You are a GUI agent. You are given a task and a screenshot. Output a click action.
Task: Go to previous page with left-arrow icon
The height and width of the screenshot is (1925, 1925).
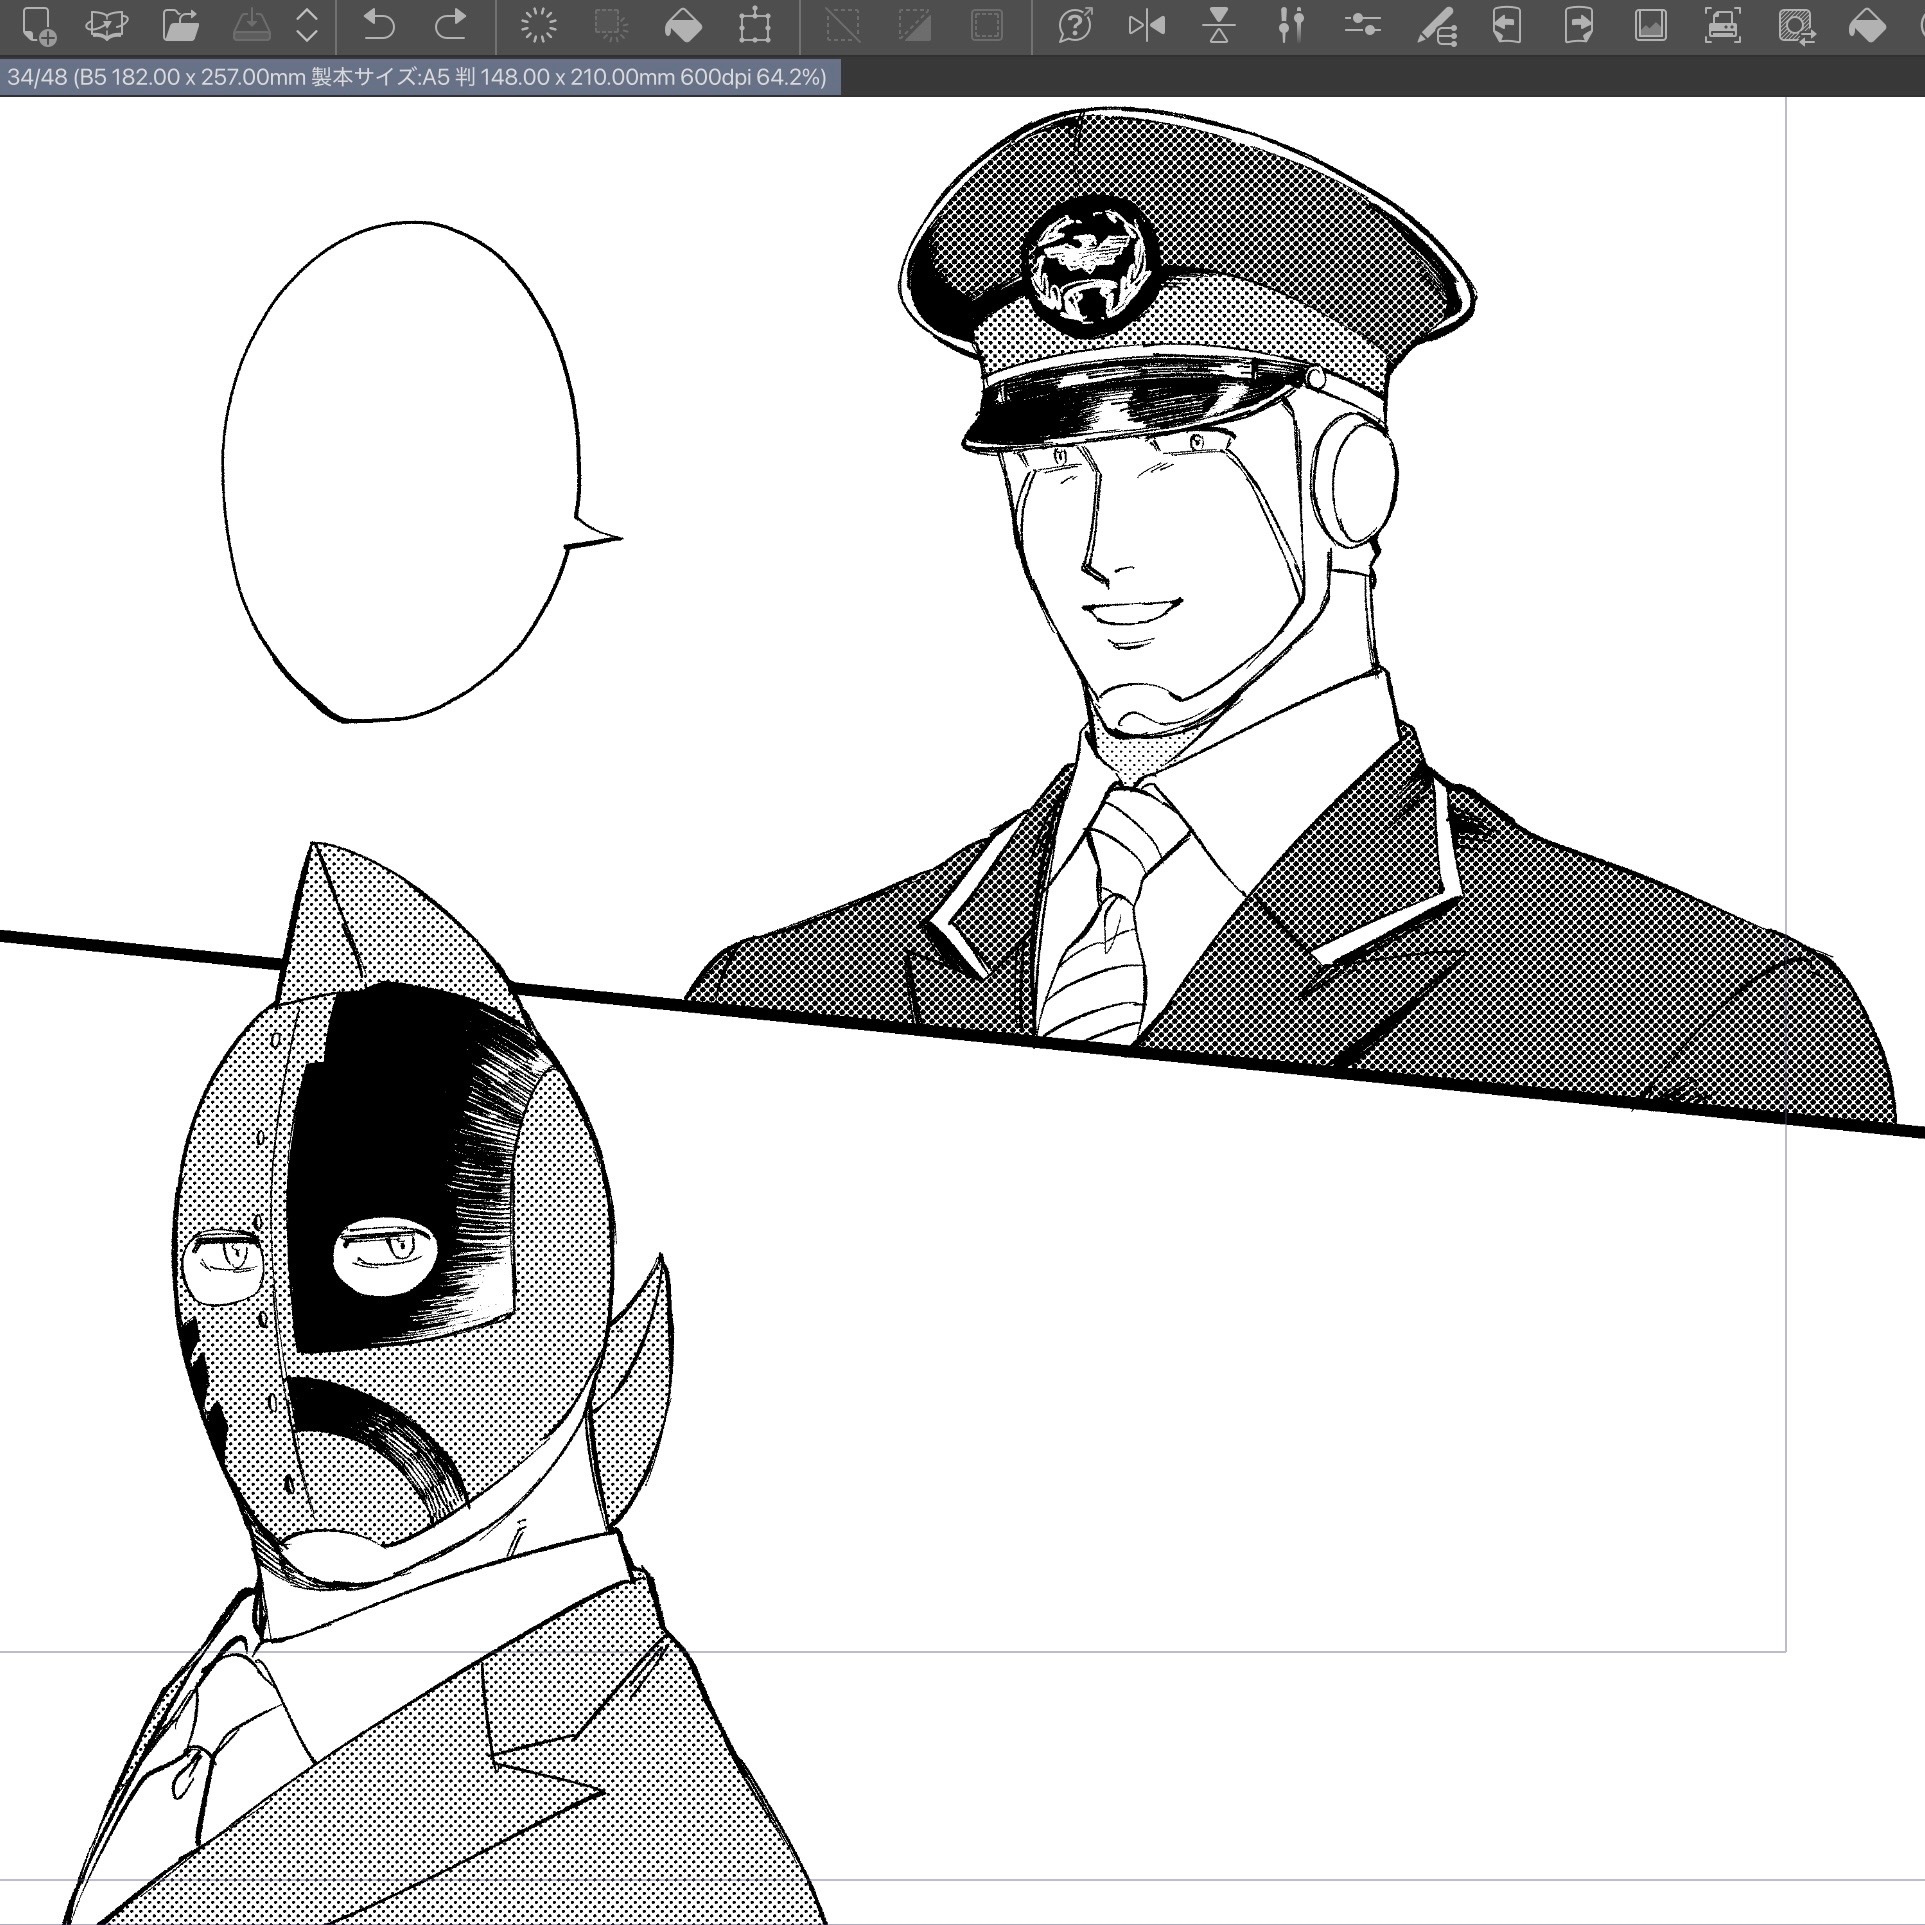tap(1507, 26)
